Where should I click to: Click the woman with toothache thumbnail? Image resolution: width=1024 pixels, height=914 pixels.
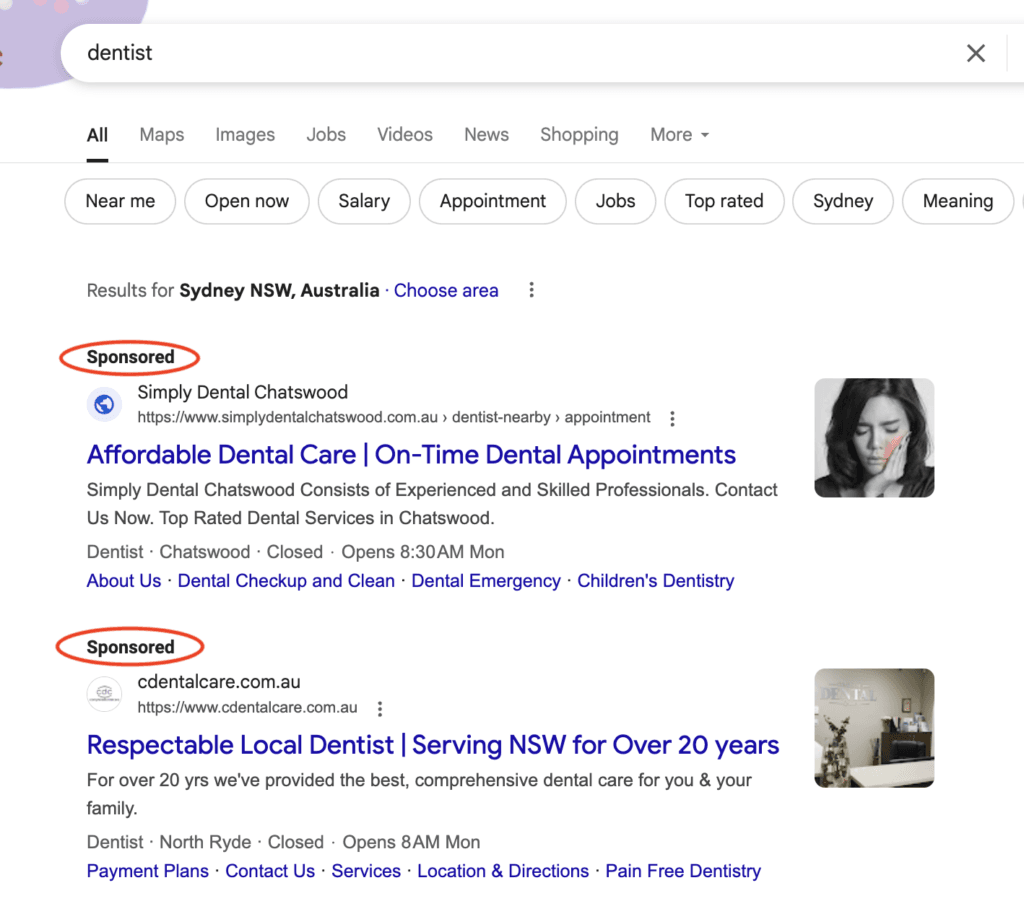point(874,437)
